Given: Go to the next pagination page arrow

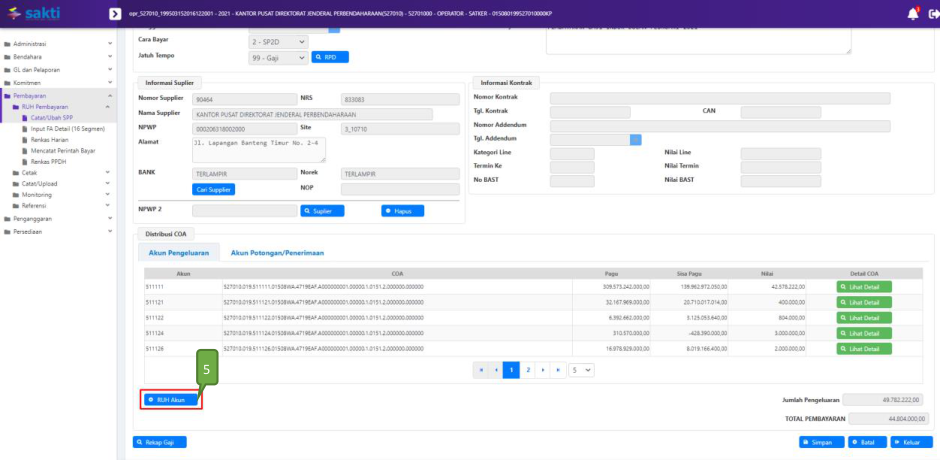Looking at the screenshot, I should 545,369.
